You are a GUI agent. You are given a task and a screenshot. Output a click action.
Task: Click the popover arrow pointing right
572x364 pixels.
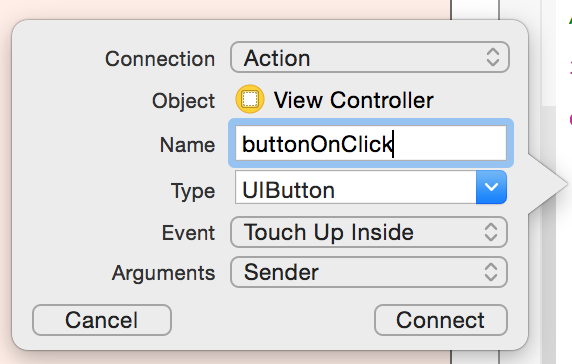click(547, 184)
